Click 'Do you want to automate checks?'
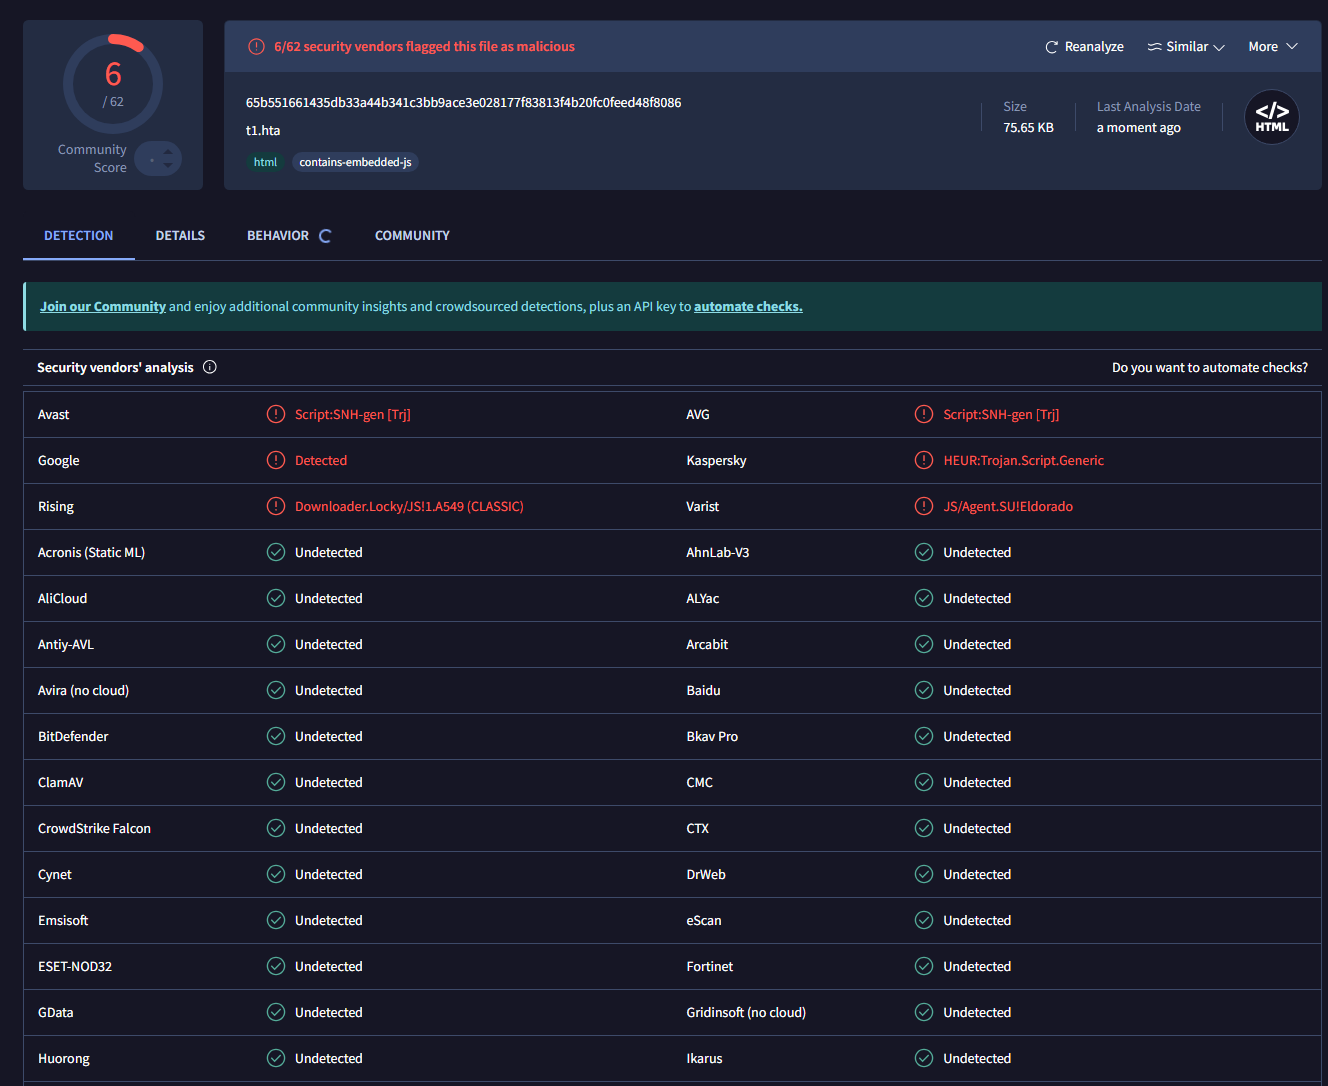The height and width of the screenshot is (1086, 1328). (x=1210, y=368)
